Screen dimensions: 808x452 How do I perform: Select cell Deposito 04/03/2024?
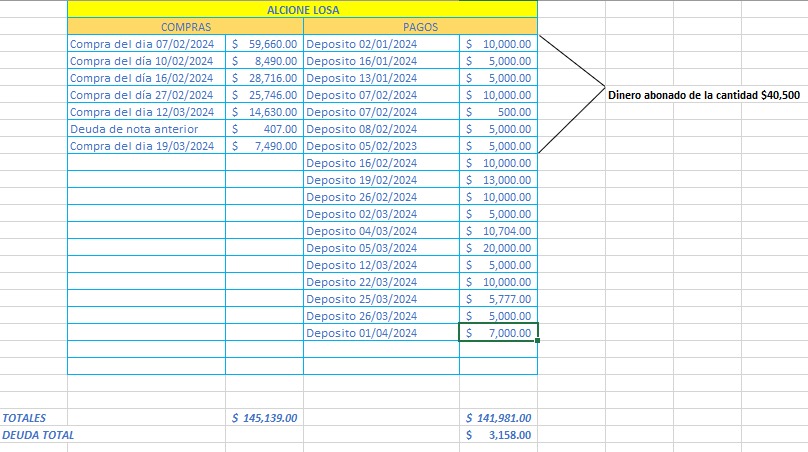click(x=381, y=231)
